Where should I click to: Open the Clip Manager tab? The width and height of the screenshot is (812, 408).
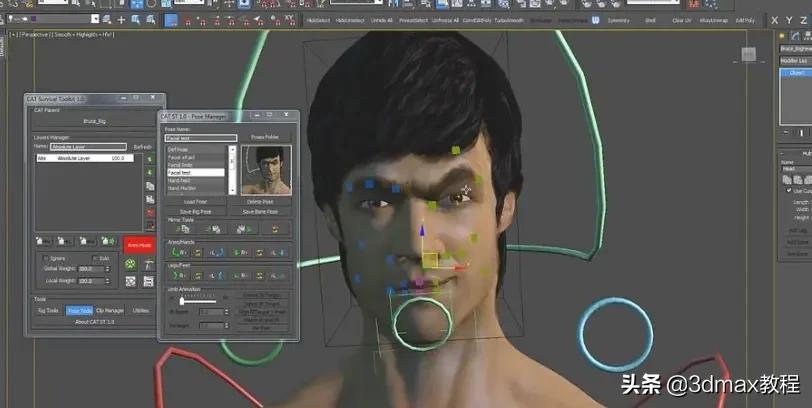[110, 311]
